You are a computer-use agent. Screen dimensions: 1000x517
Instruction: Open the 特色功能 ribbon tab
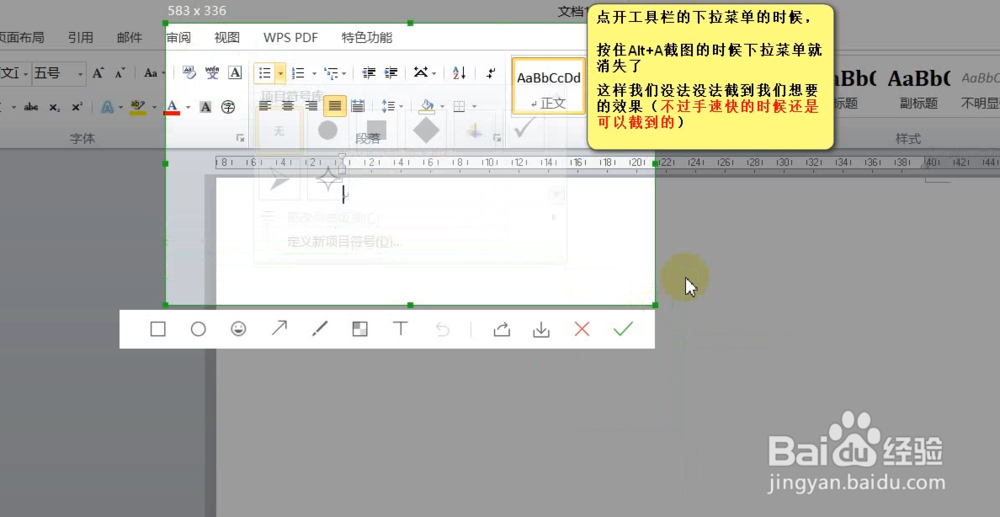tap(367, 38)
